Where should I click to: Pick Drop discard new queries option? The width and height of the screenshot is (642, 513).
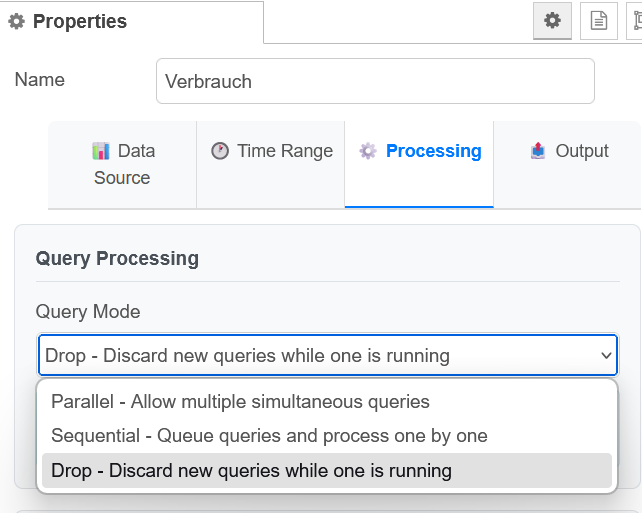251,470
